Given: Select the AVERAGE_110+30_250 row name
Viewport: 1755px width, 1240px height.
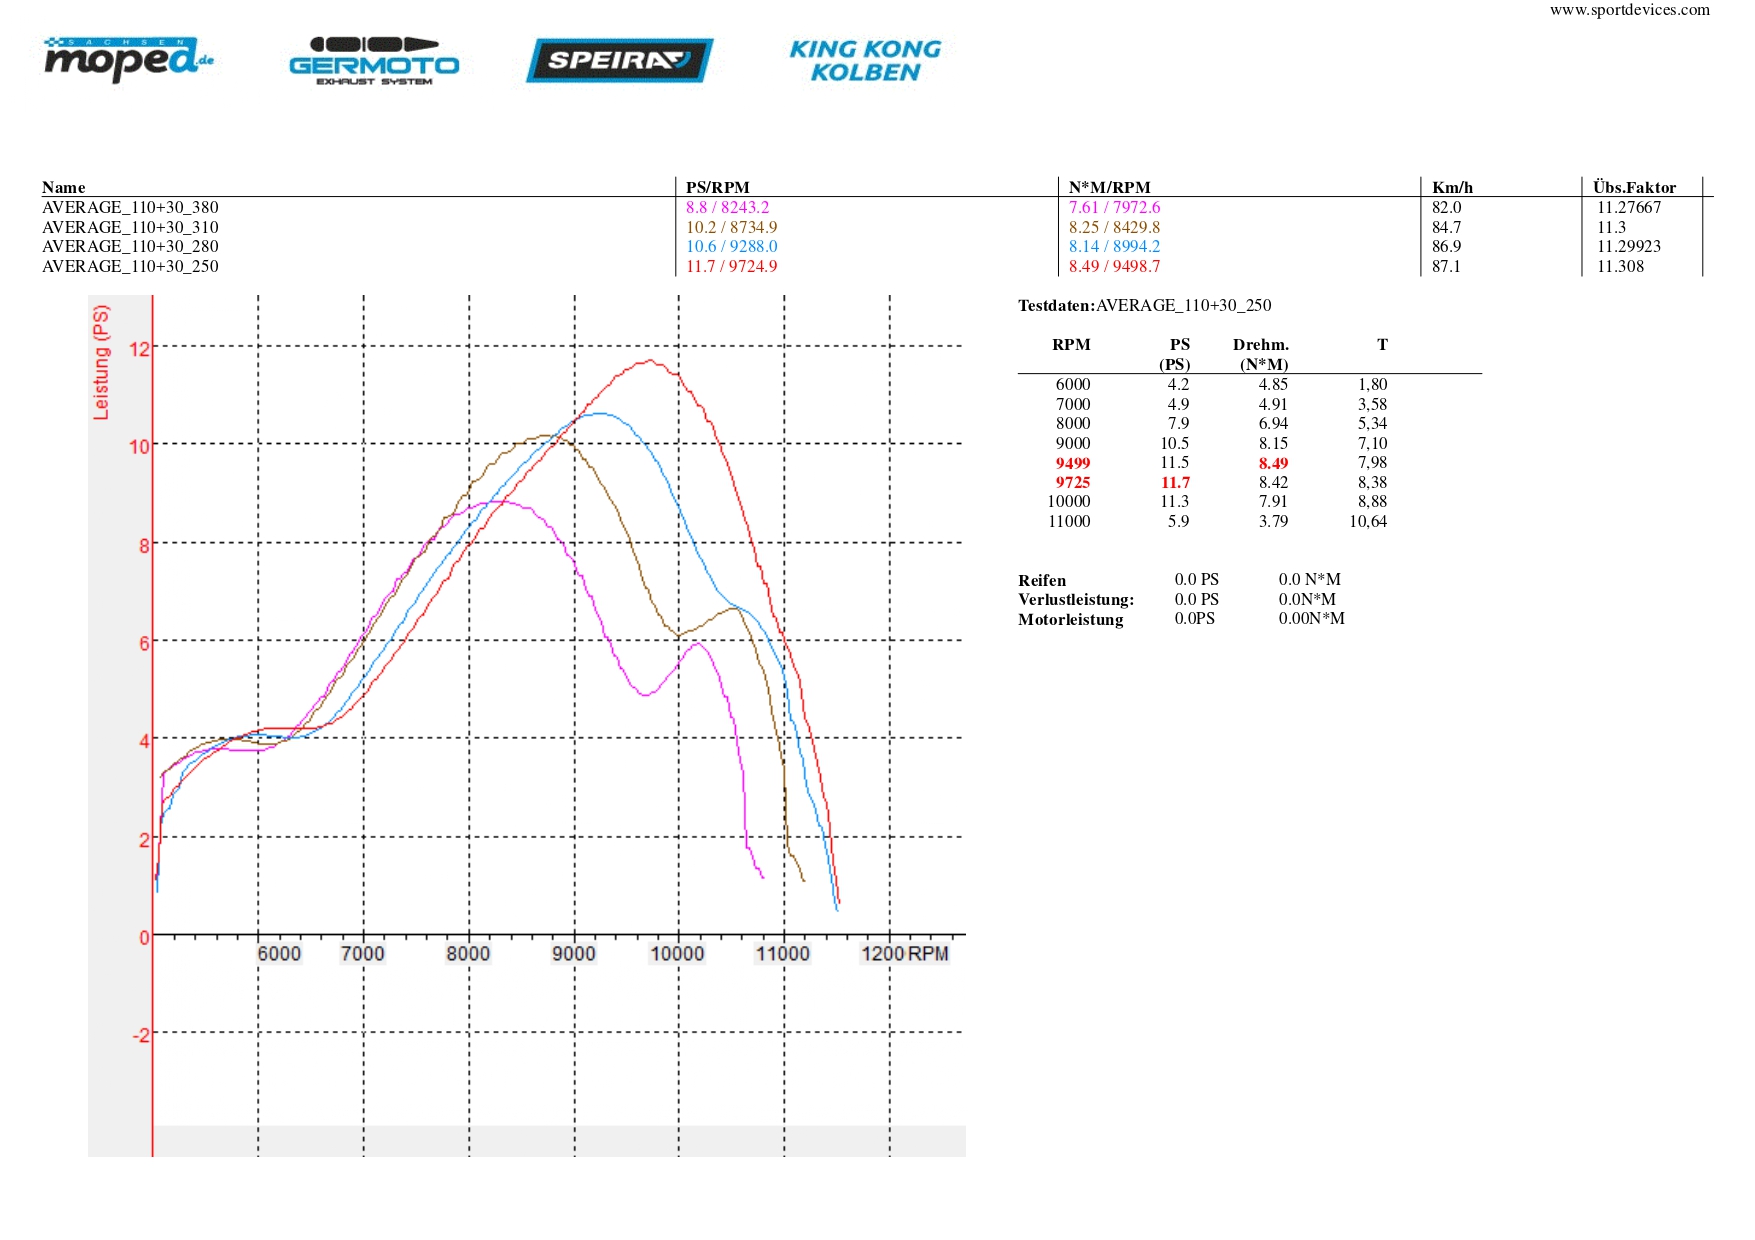Looking at the screenshot, I should pos(130,267).
